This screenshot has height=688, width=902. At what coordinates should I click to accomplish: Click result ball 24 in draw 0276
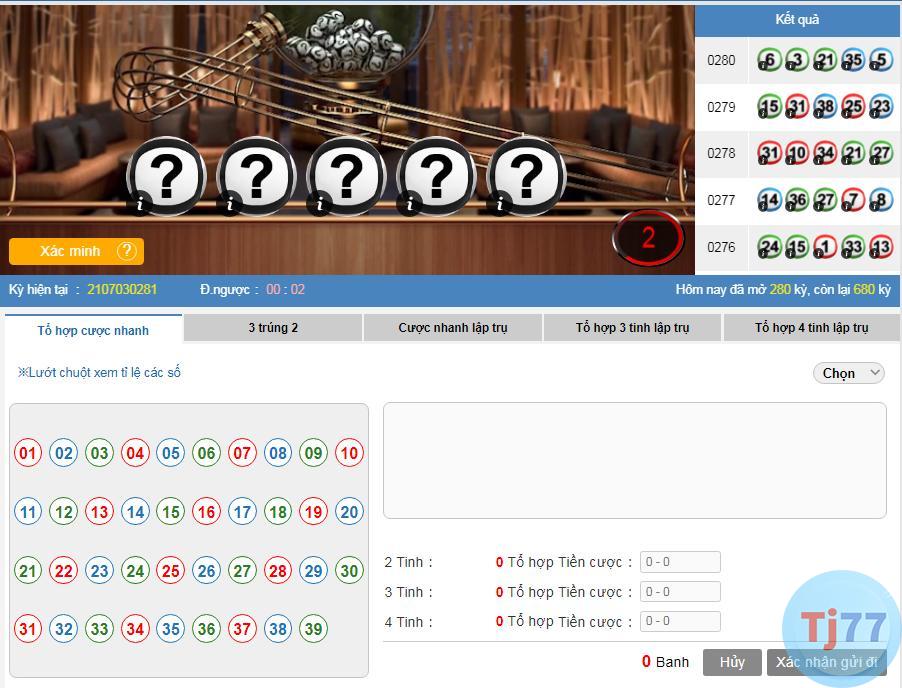pyautogui.click(x=769, y=247)
